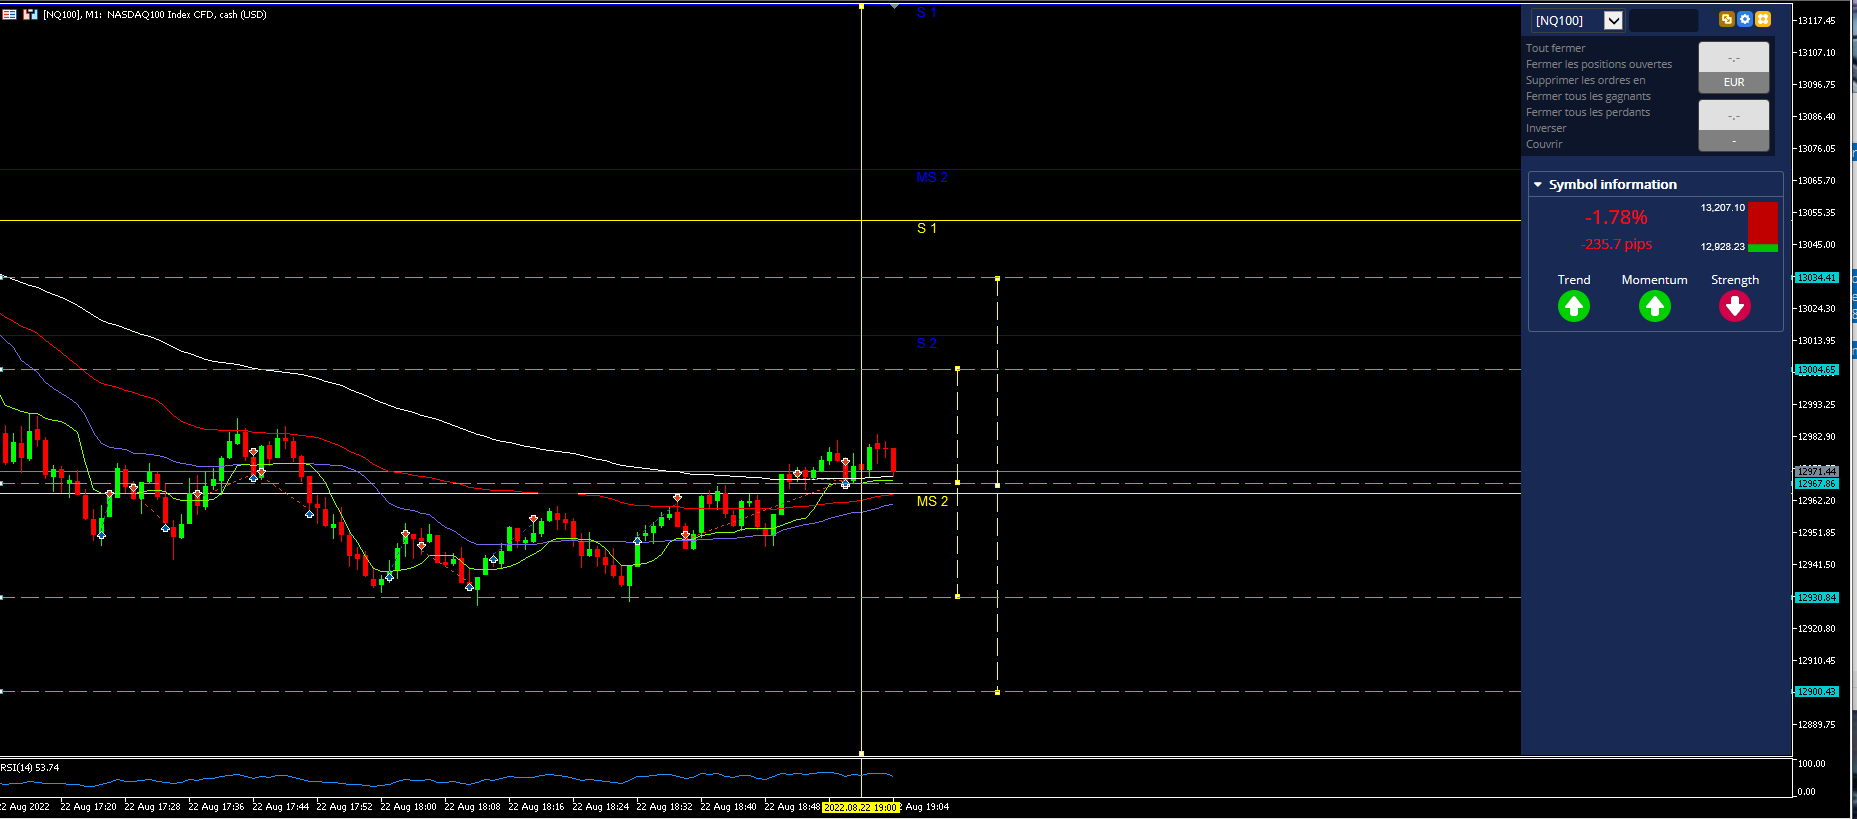Click the Inverser option
The height and width of the screenshot is (819, 1857).
[1546, 128]
